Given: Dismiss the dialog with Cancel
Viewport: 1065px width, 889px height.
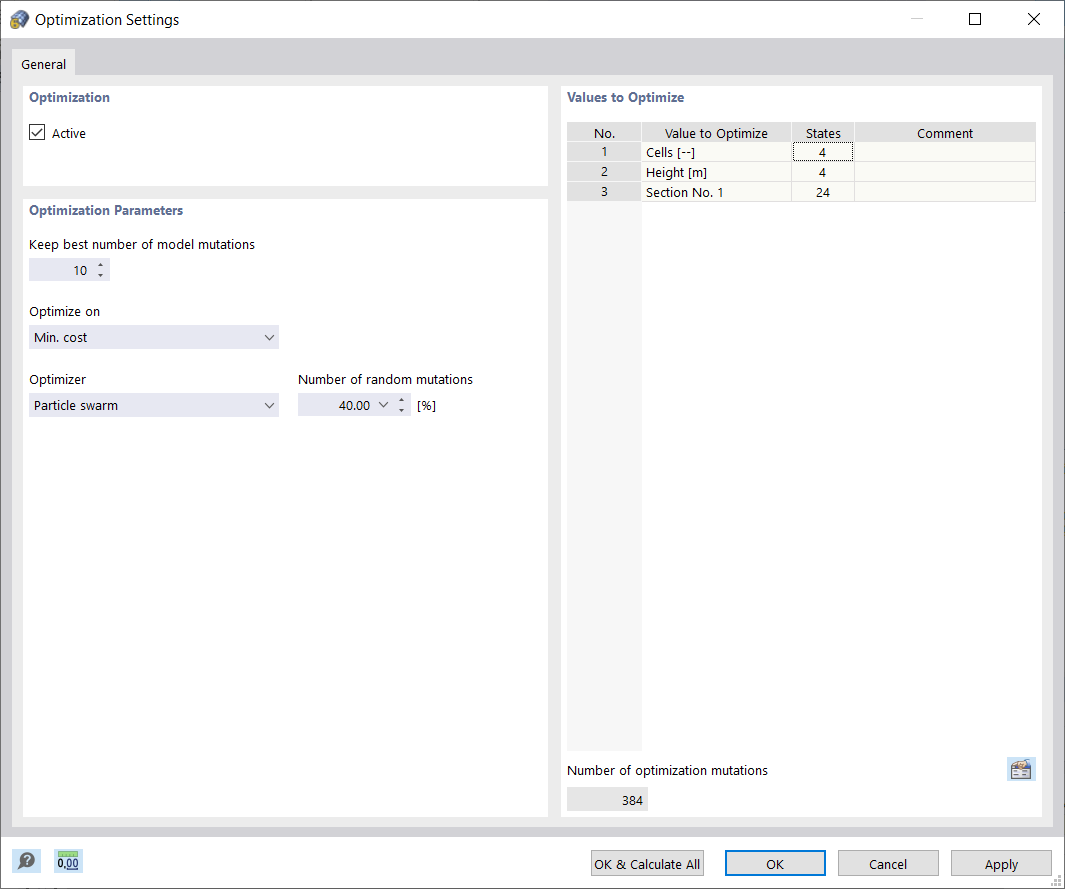Looking at the screenshot, I should click(887, 862).
